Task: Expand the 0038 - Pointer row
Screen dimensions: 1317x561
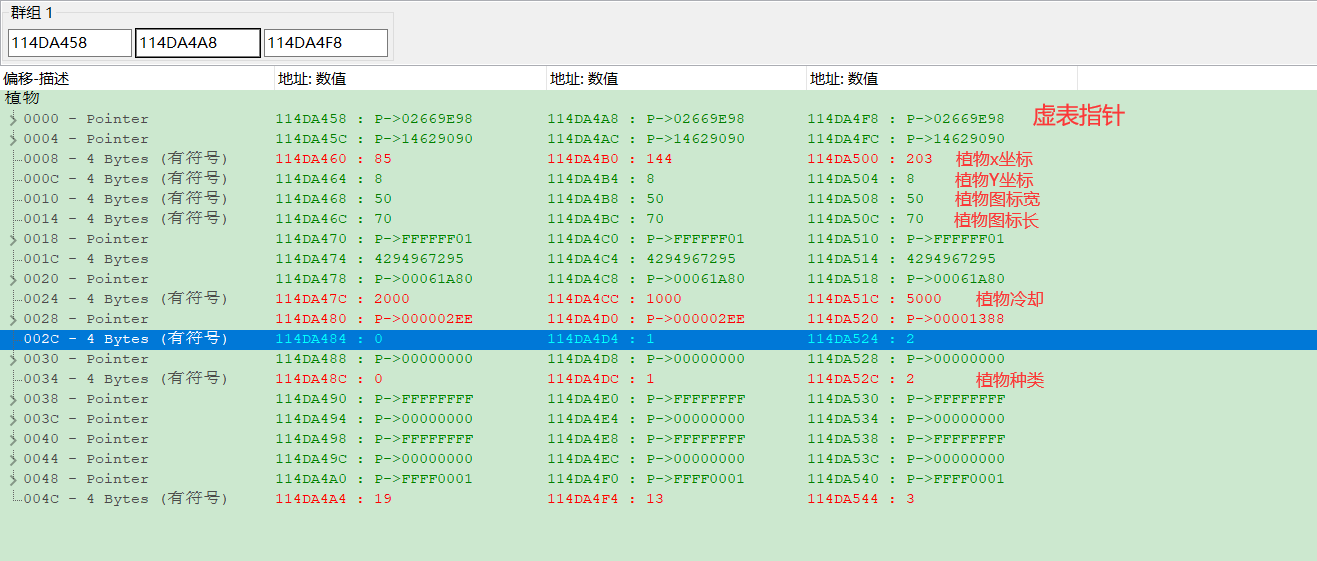Action: [x=13, y=399]
